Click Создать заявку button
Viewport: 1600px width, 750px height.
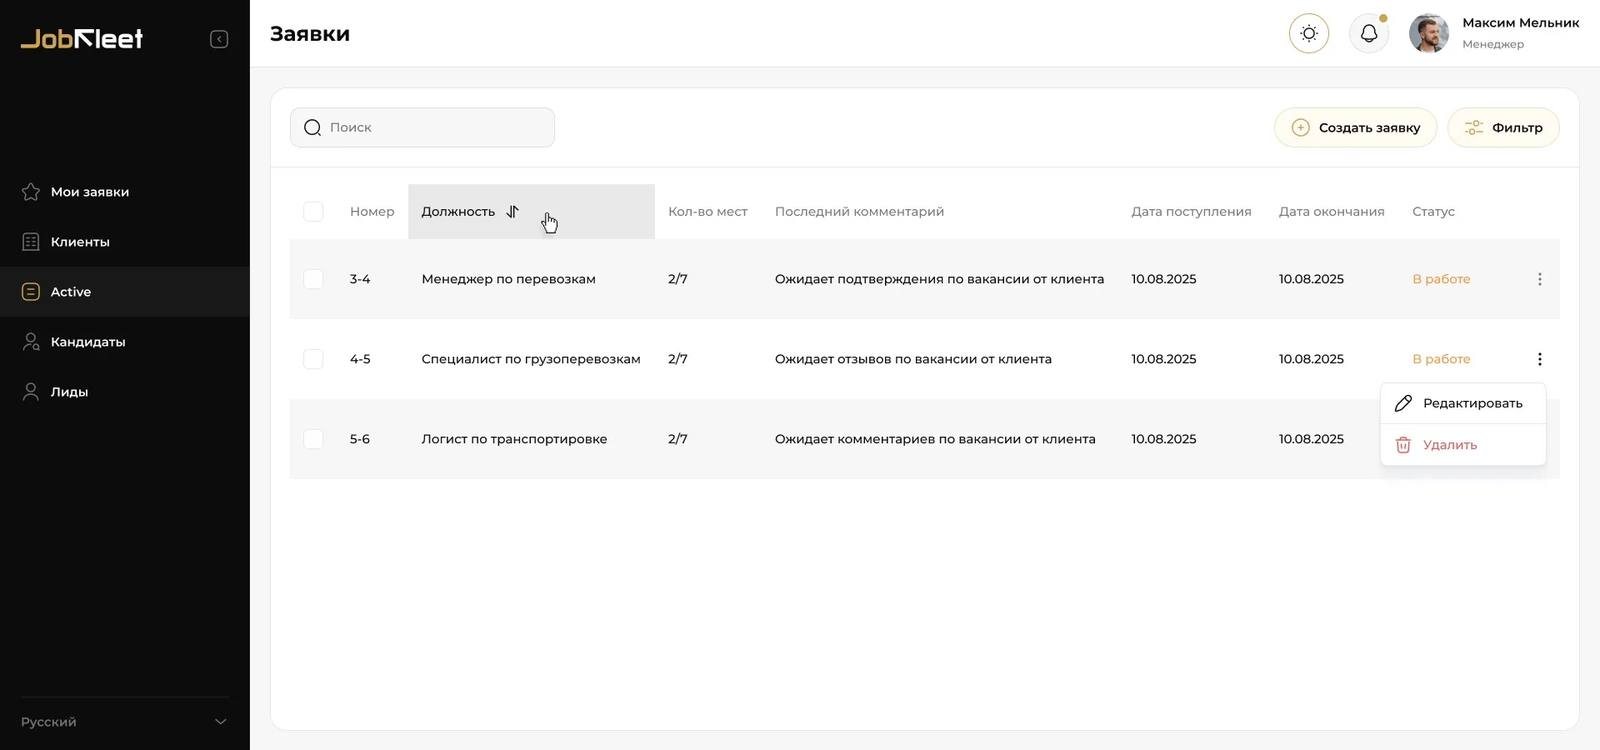click(x=1355, y=127)
